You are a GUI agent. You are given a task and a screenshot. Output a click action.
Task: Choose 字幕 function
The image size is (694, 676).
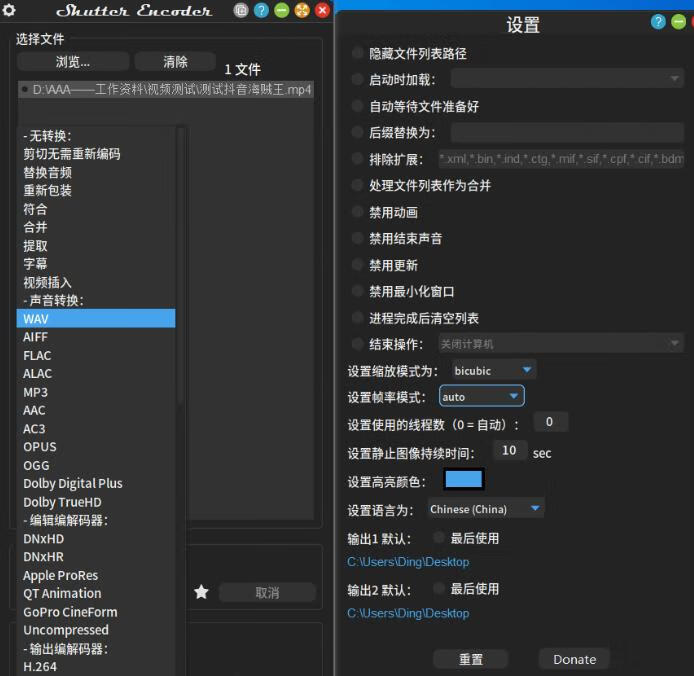(96, 264)
